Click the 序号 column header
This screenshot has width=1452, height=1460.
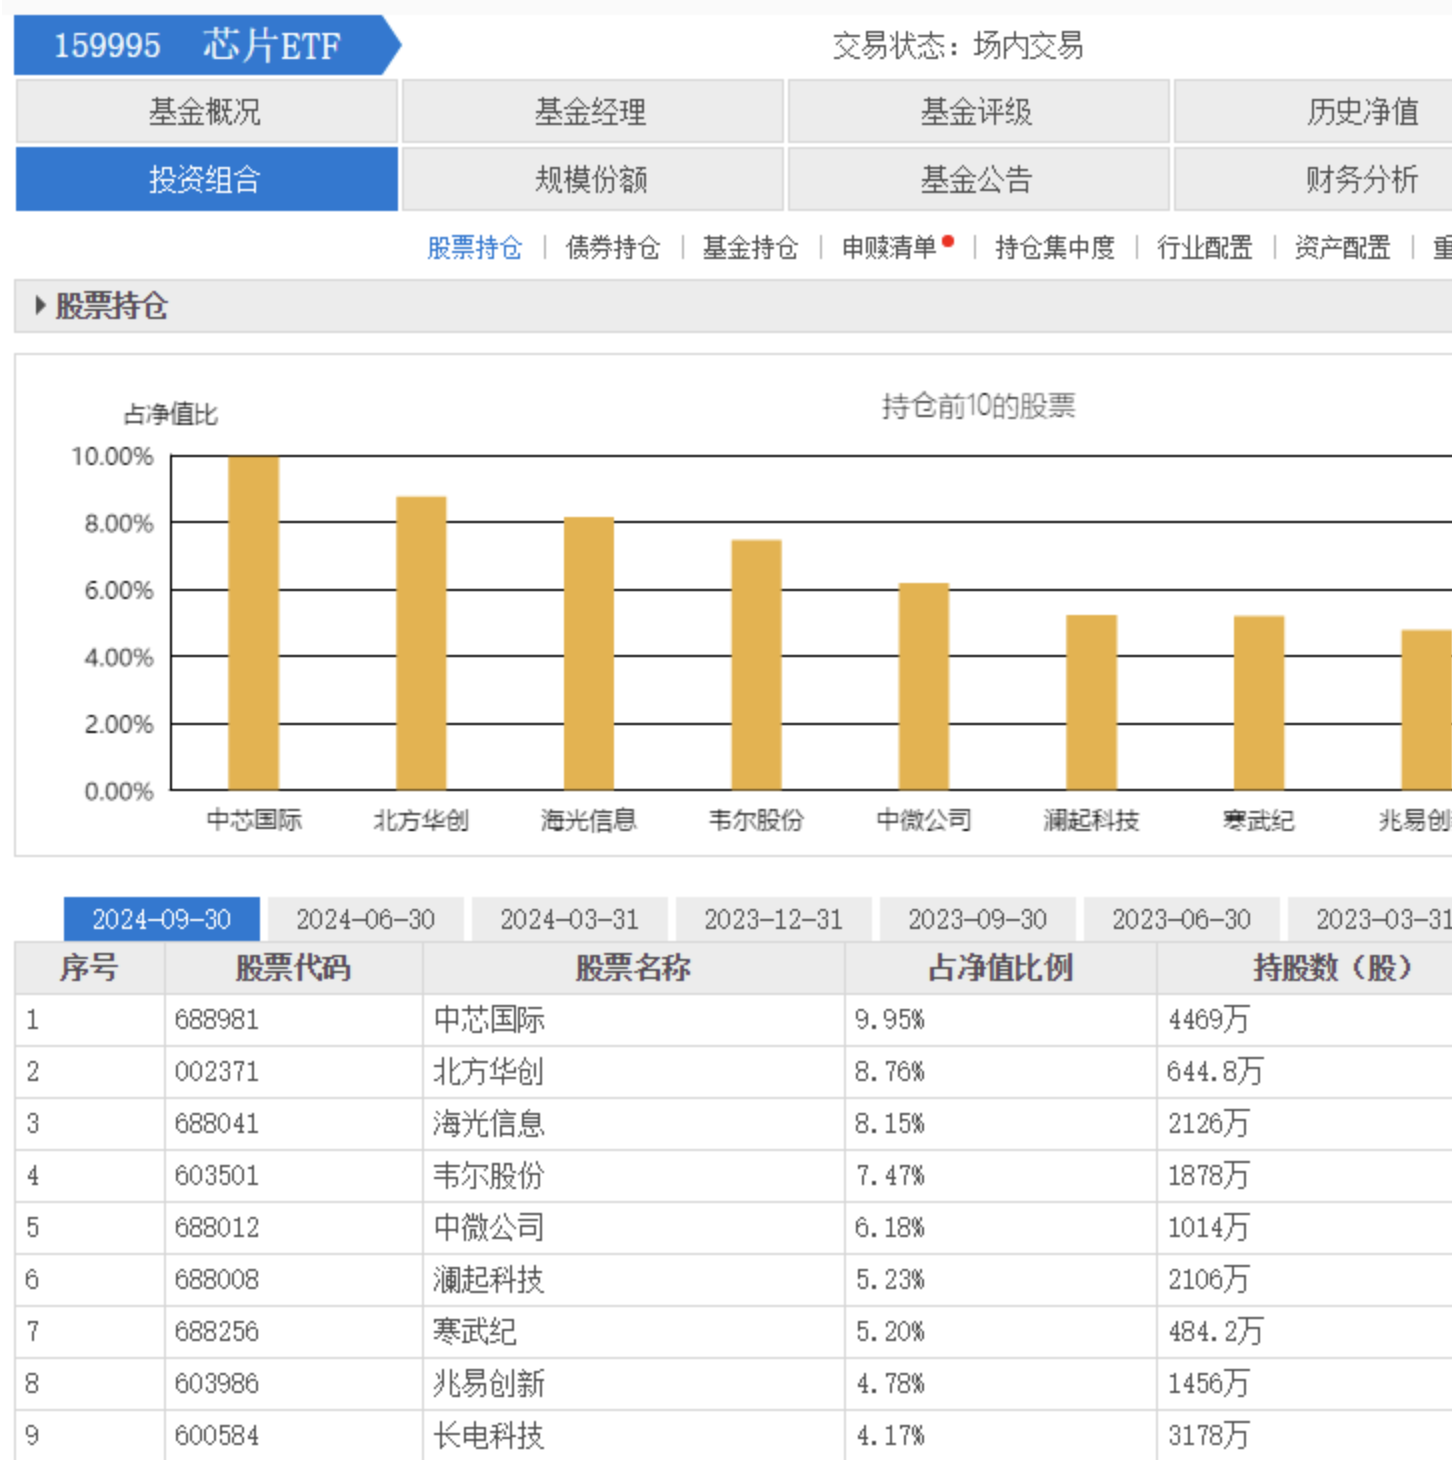pyautogui.click(x=90, y=968)
